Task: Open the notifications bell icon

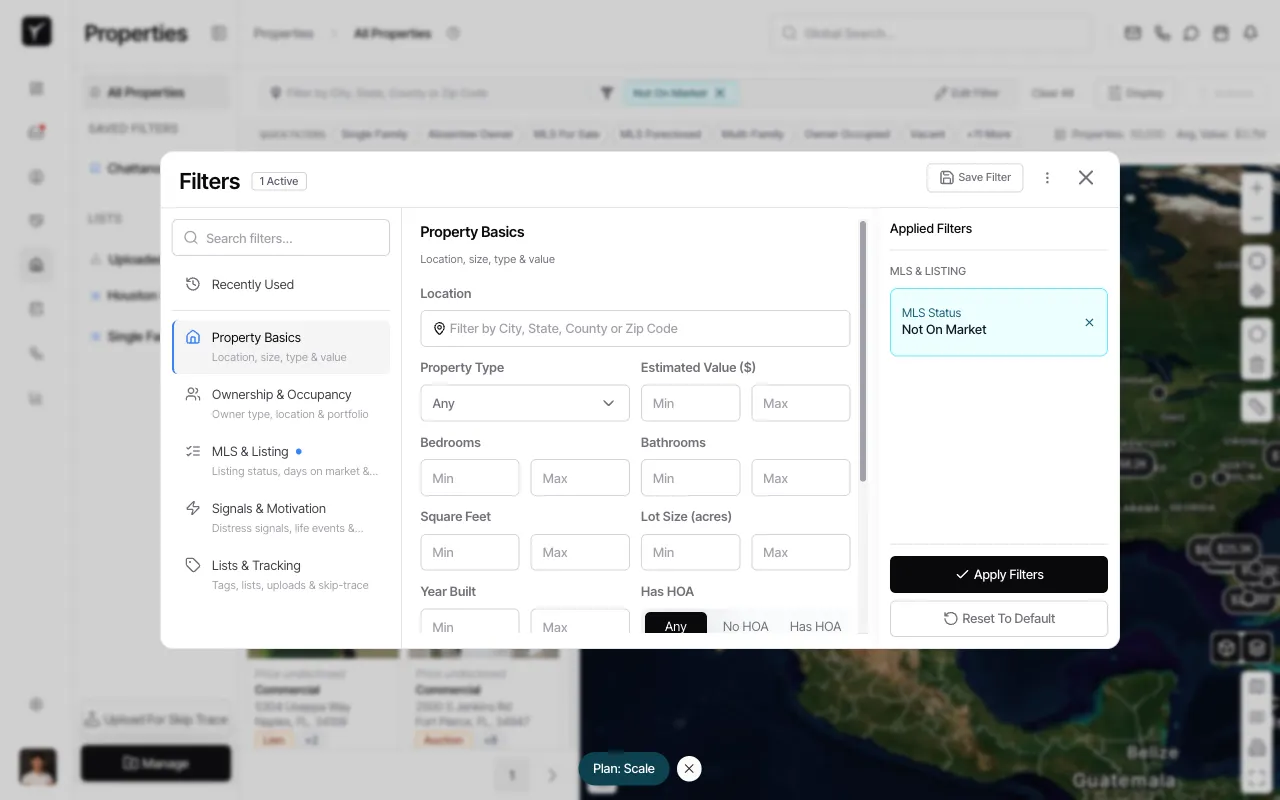Action: 1250,33
